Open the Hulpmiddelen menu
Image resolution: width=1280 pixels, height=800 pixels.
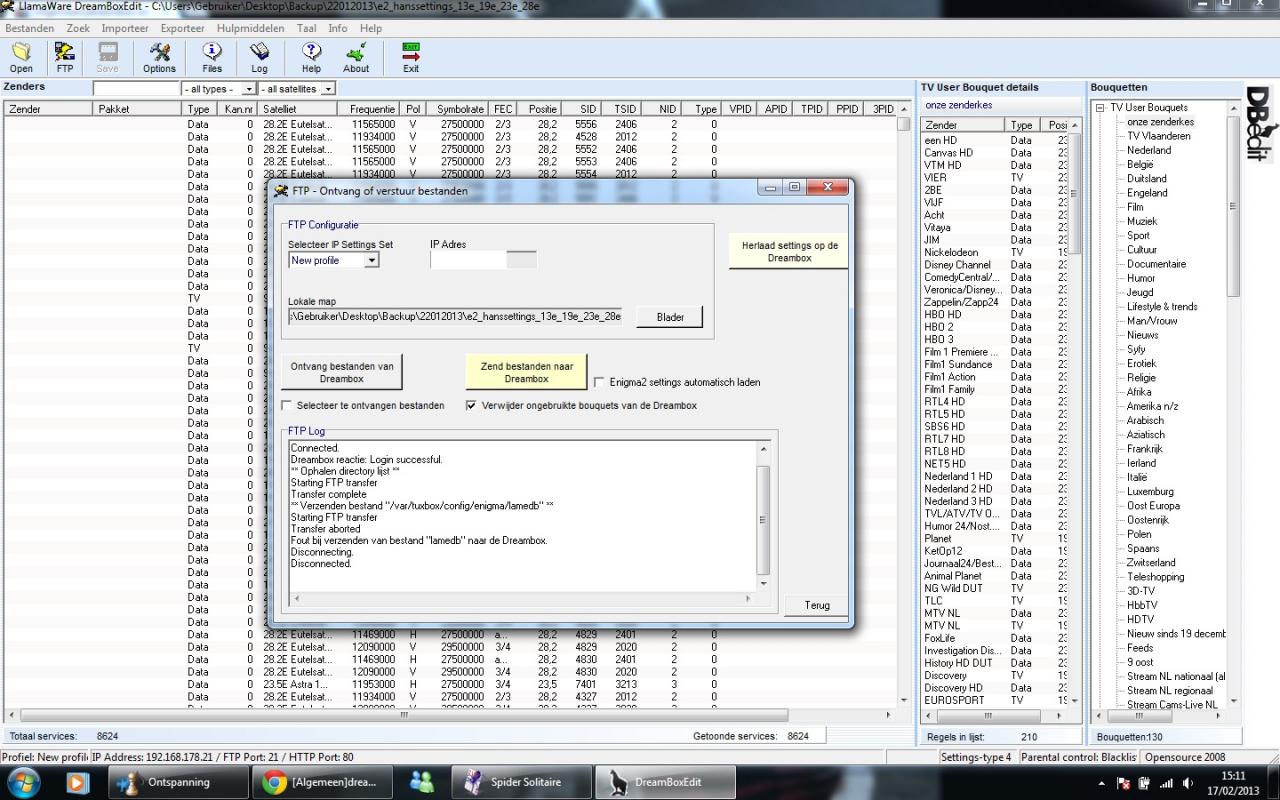249,28
